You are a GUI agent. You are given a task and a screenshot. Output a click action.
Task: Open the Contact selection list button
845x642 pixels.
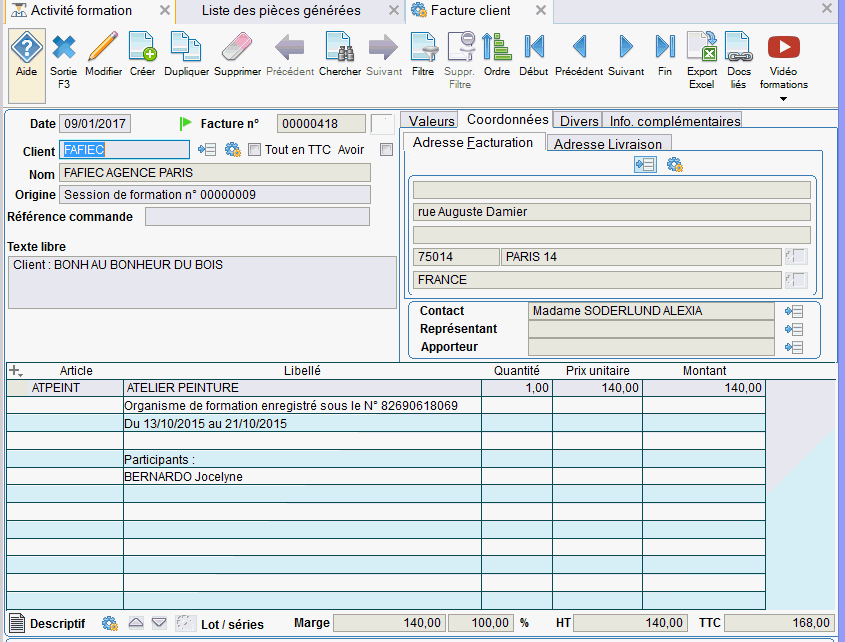[795, 311]
